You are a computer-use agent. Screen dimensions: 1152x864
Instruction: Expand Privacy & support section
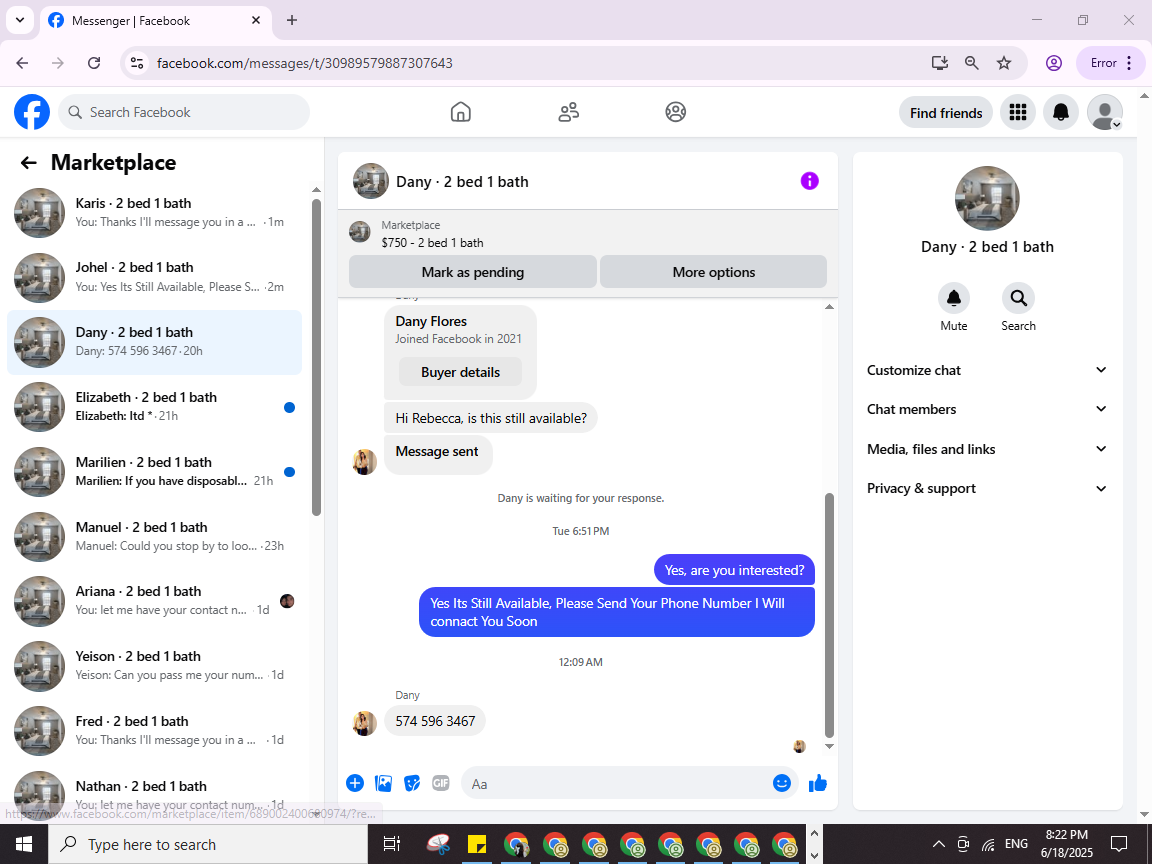(x=987, y=489)
